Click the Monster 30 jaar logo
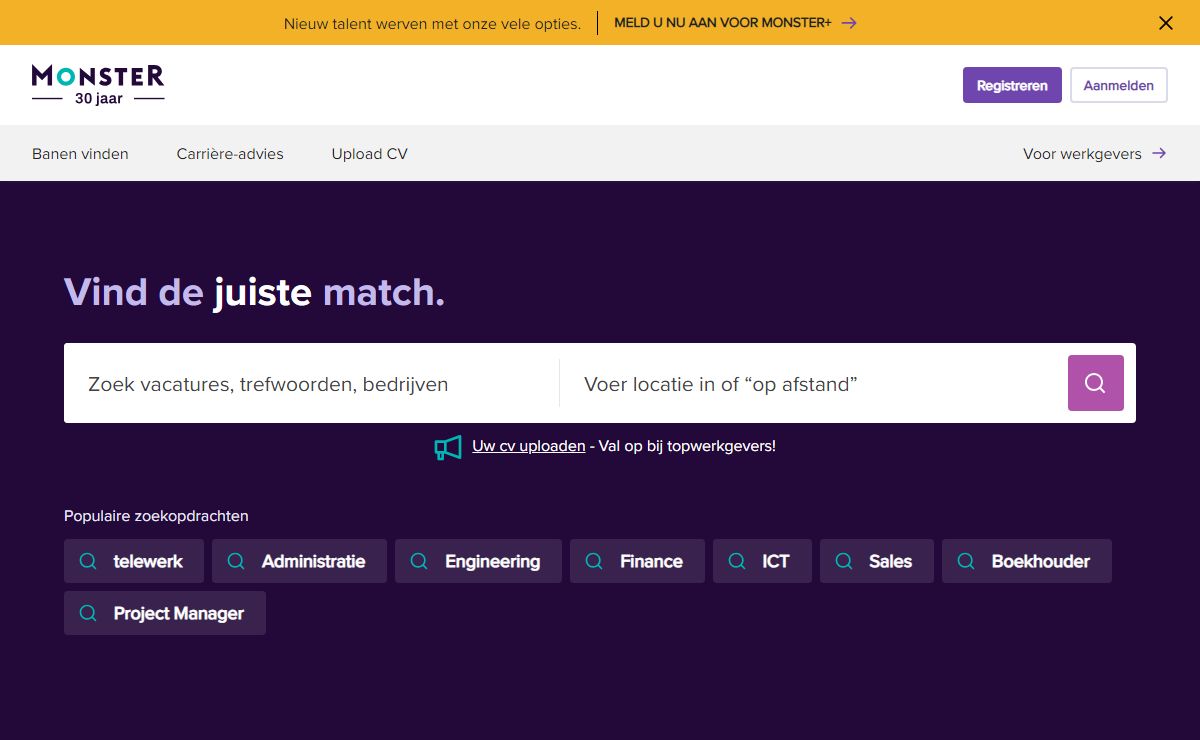Screen dimensions: 1200x740 98,85
